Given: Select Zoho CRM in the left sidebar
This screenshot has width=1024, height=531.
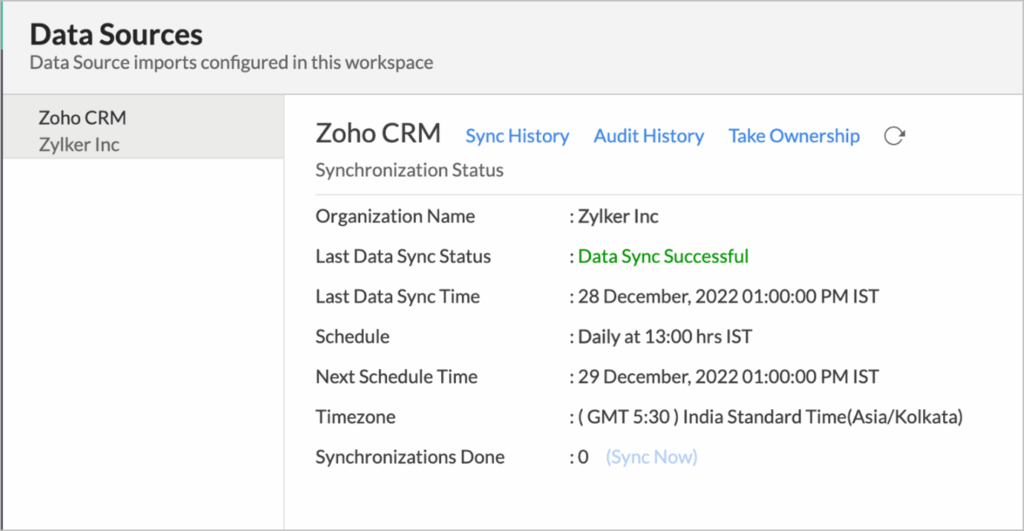Looking at the screenshot, I should 82,118.
